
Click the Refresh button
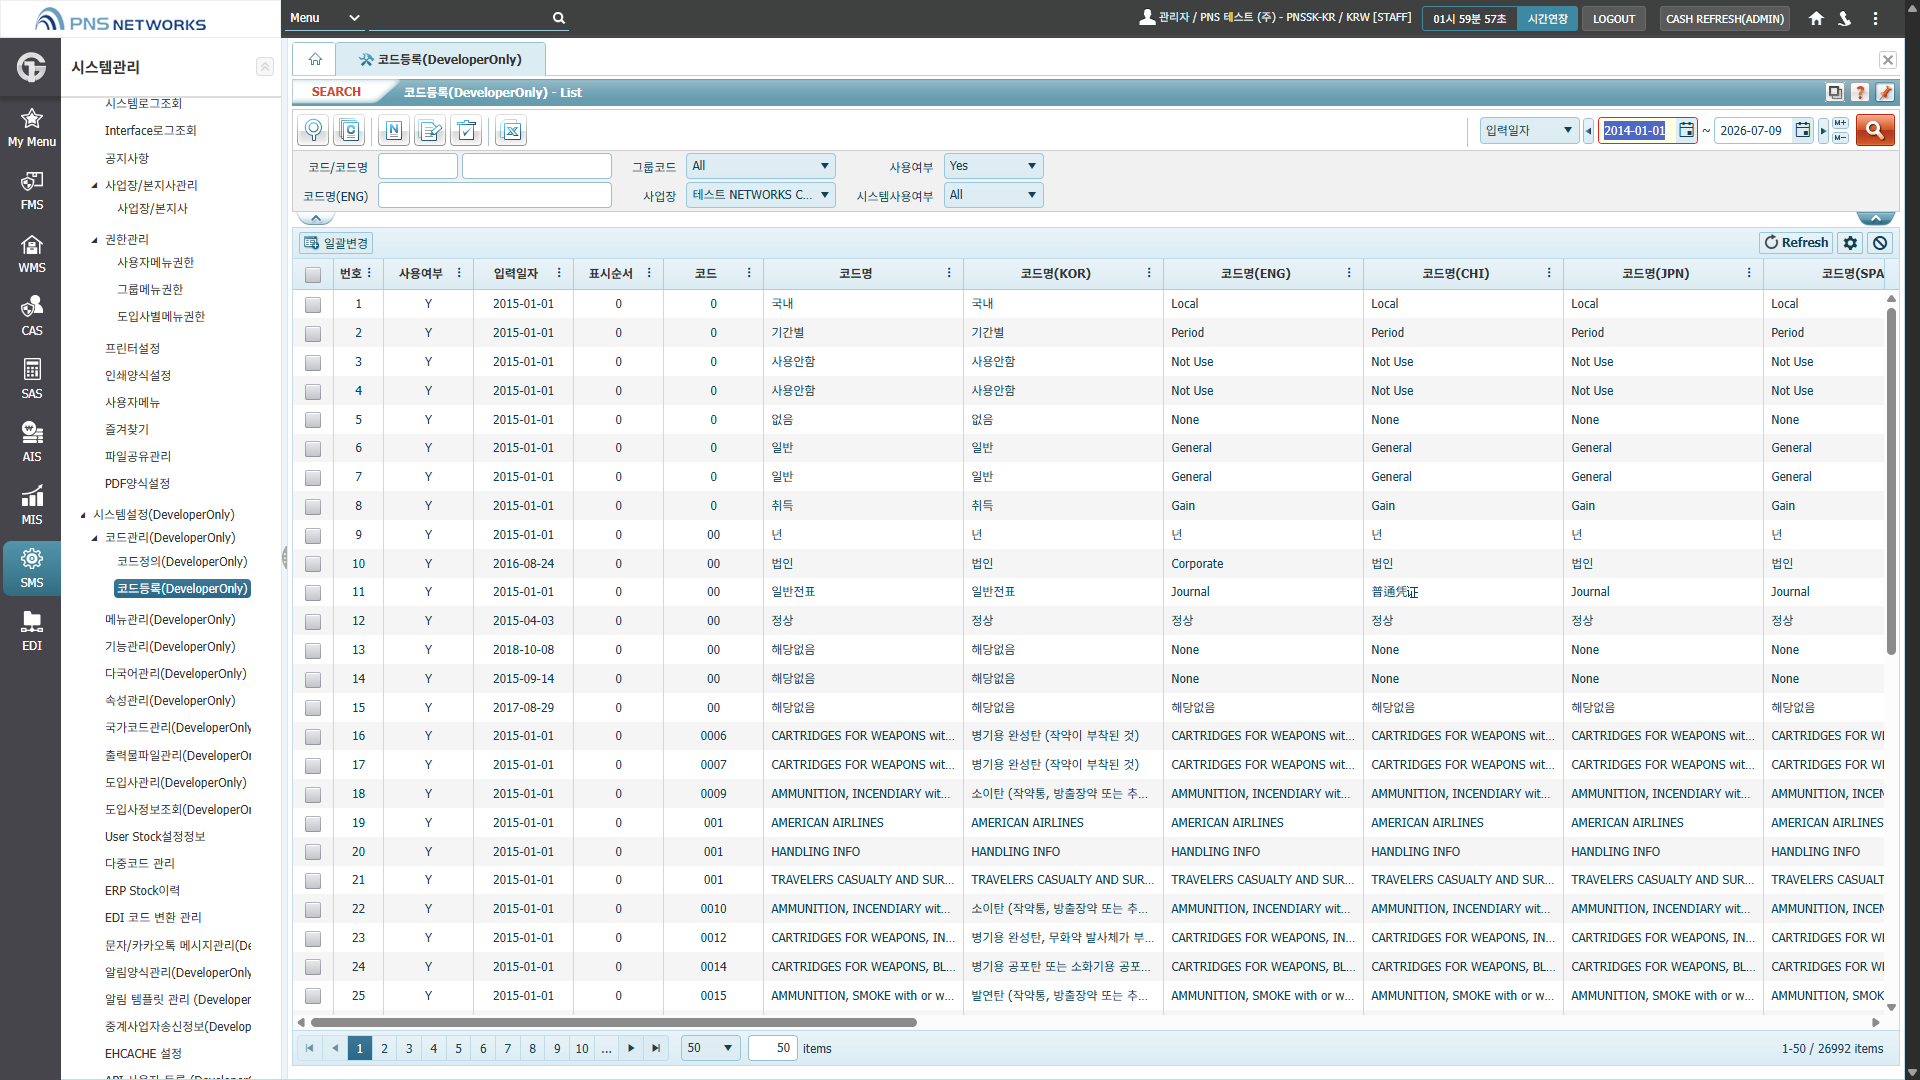point(1796,243)
